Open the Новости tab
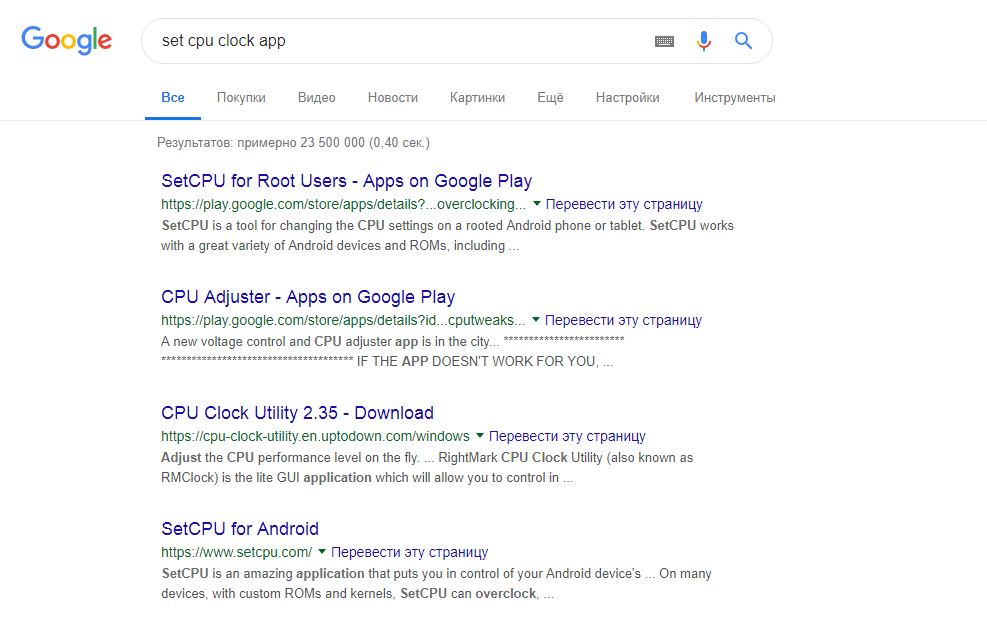The width and height of the screenshot is (987, 622). (x=393, y=98)
